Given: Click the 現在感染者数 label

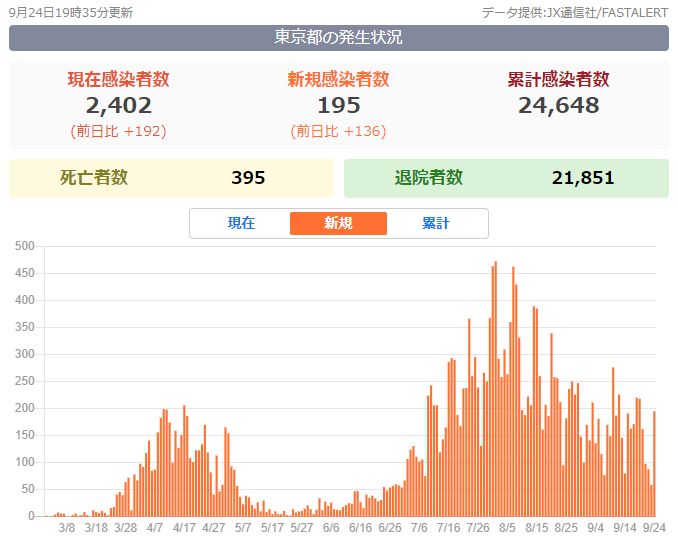Looking at the screenshot, I should click(118, 79).
